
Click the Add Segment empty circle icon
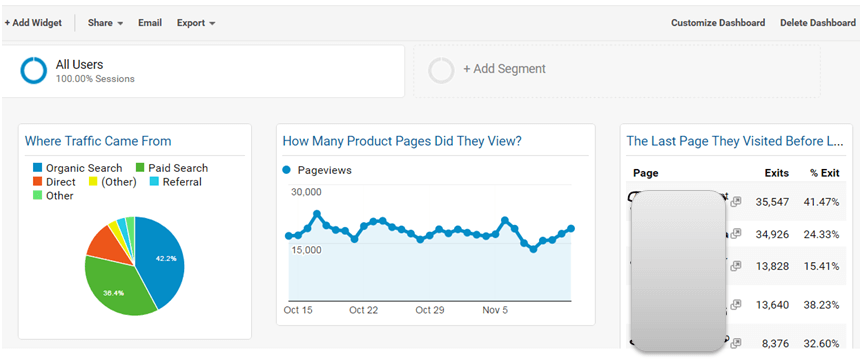441,71
